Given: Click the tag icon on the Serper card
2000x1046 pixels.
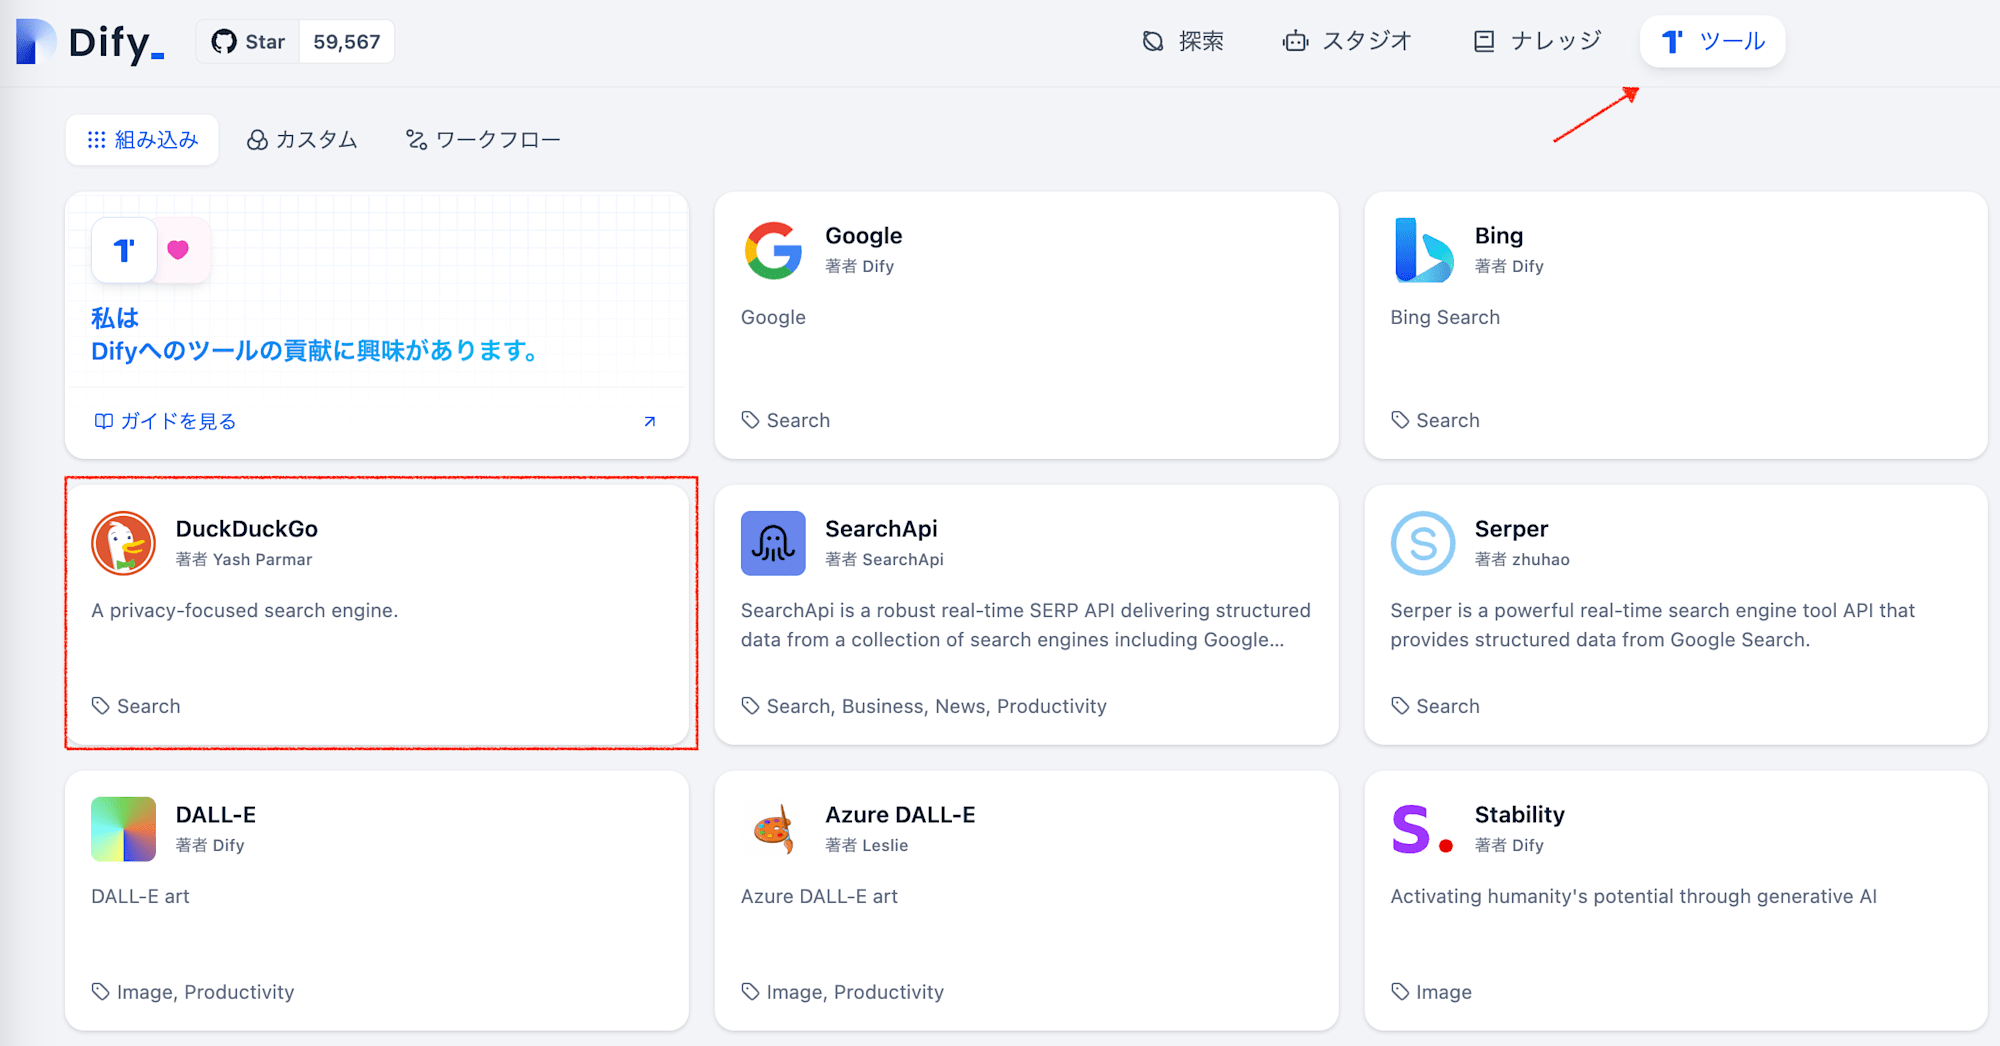Looking at the screenshot, I should [1400, 706].
